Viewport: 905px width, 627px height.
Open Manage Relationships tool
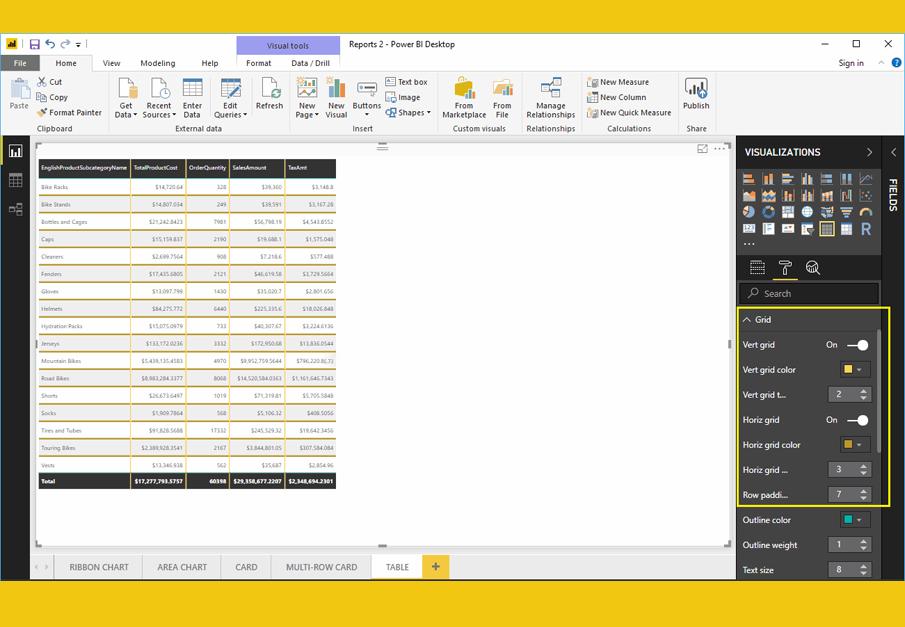click(550, 97)
